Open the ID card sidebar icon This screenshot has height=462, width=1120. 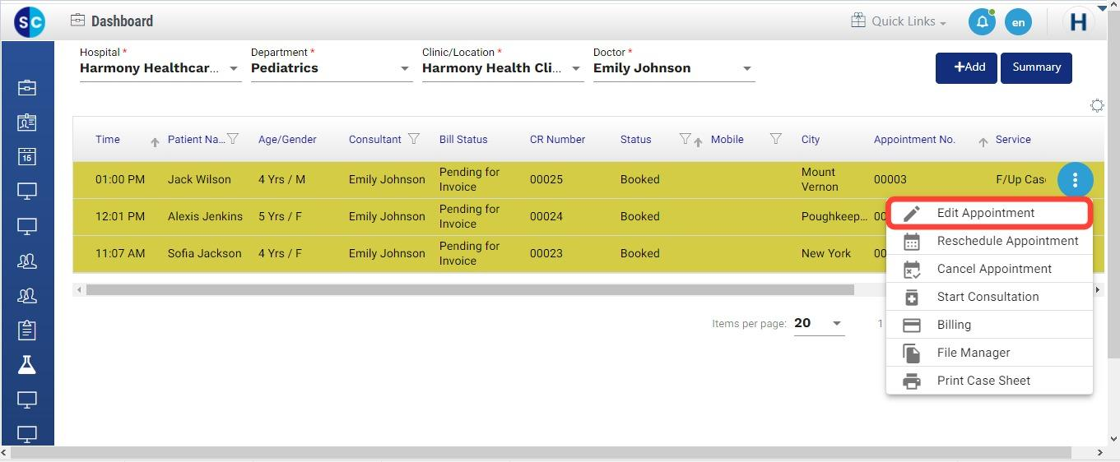tap(26, 122)
